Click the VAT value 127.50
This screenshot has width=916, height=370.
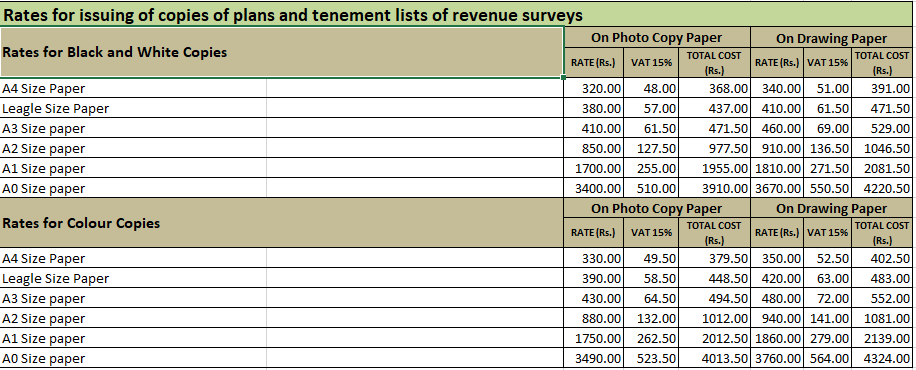point(651,148)
